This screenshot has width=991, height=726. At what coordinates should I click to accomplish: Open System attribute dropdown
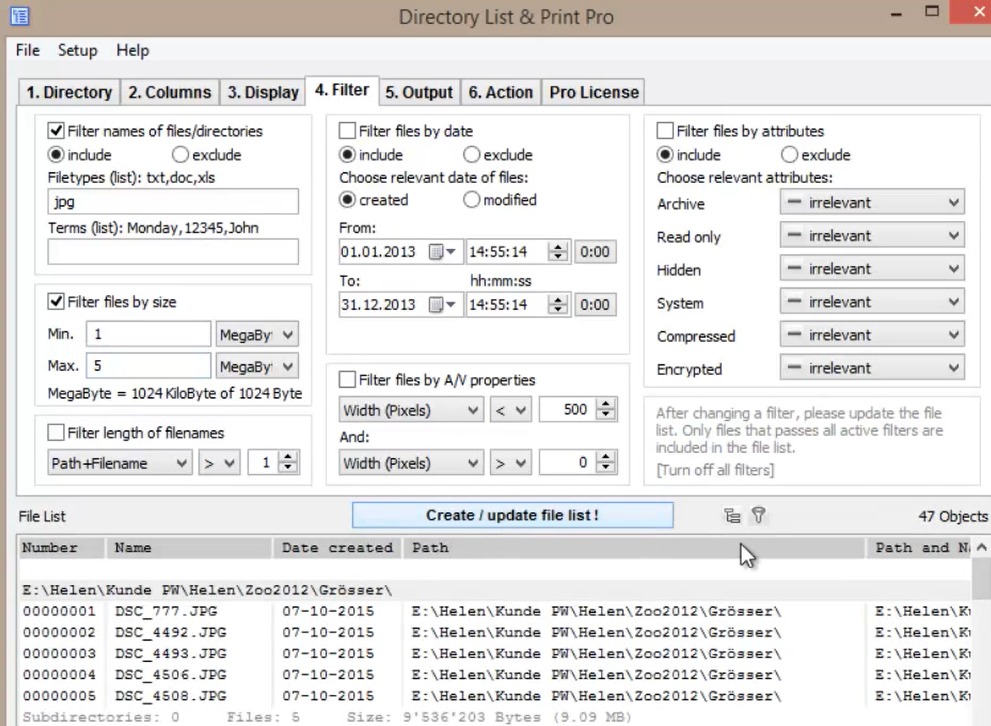pyautogui.click(x=872, y=302)
